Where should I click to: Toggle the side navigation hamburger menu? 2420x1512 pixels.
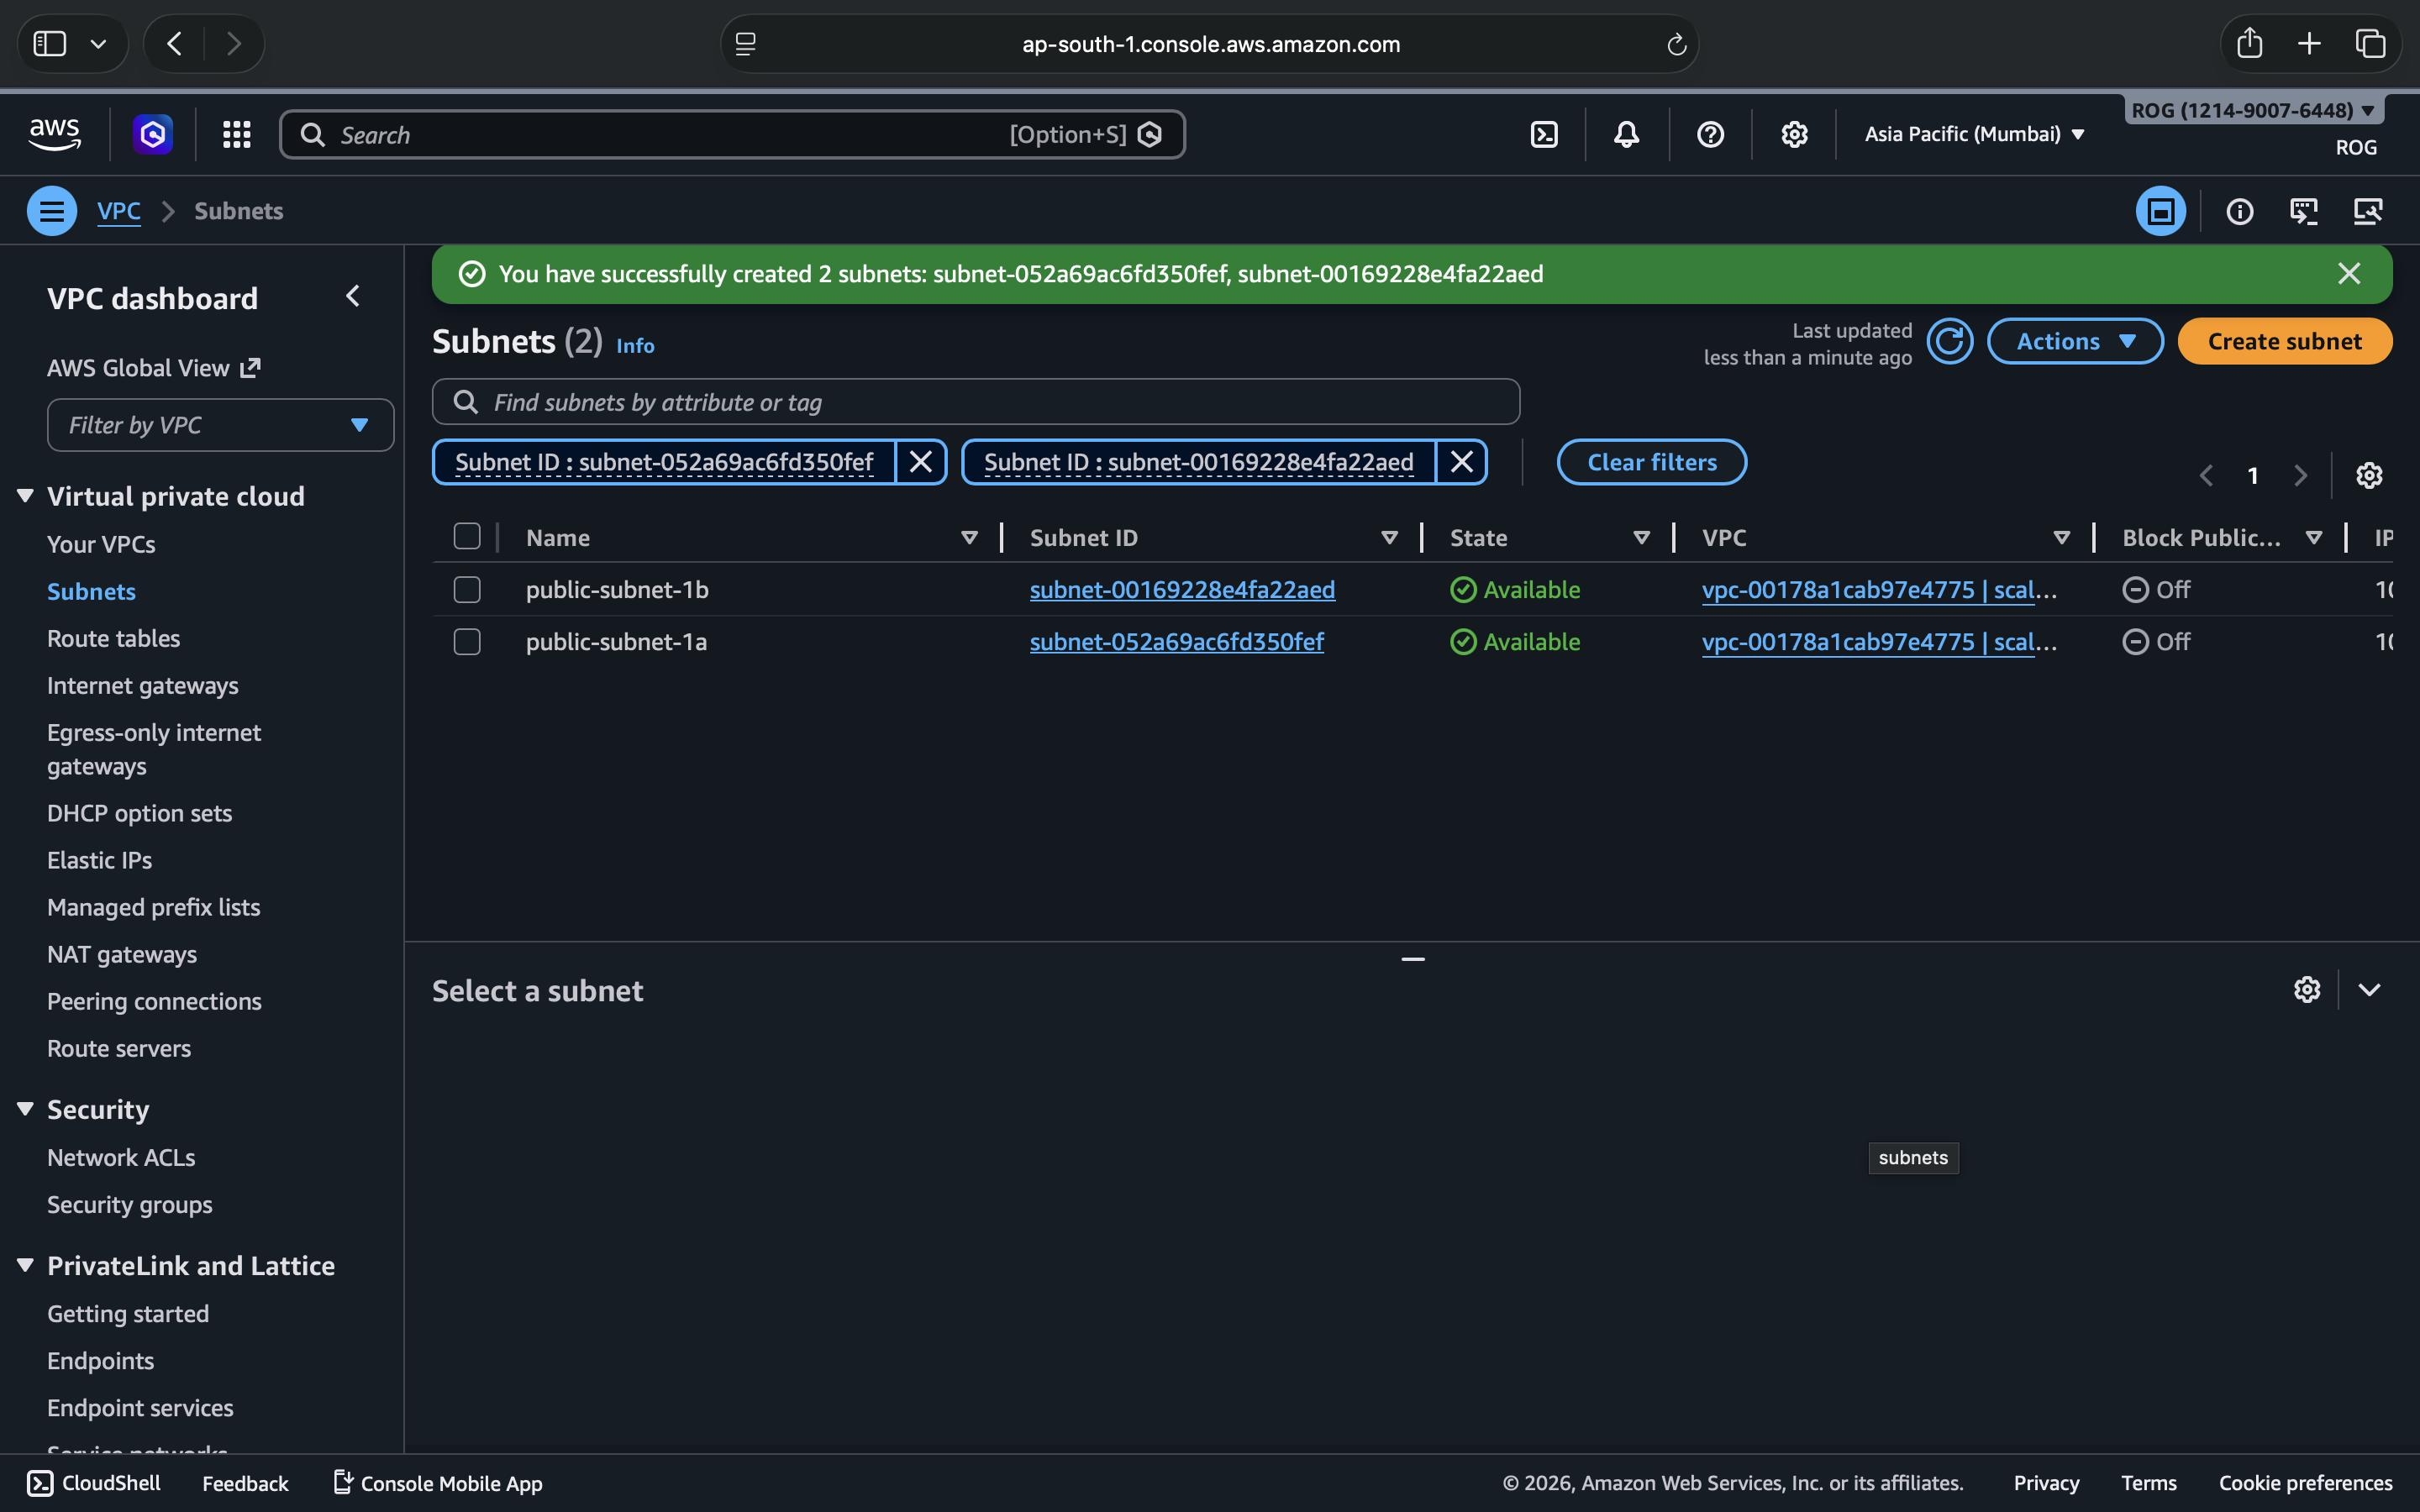coord(52,211)
